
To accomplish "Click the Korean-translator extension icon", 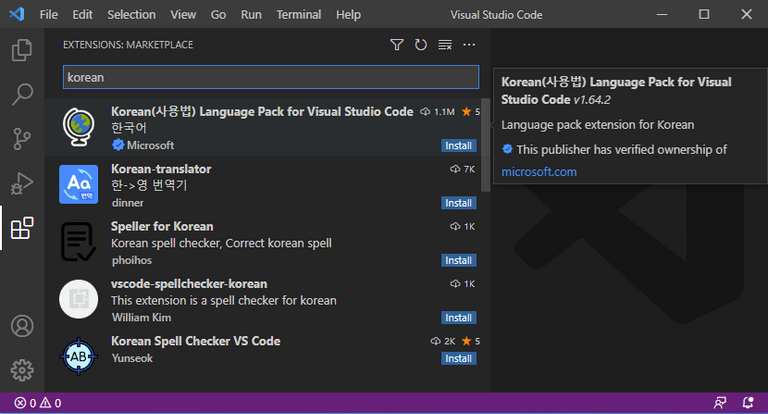I will pyautogui.click(x=78, y=184).
